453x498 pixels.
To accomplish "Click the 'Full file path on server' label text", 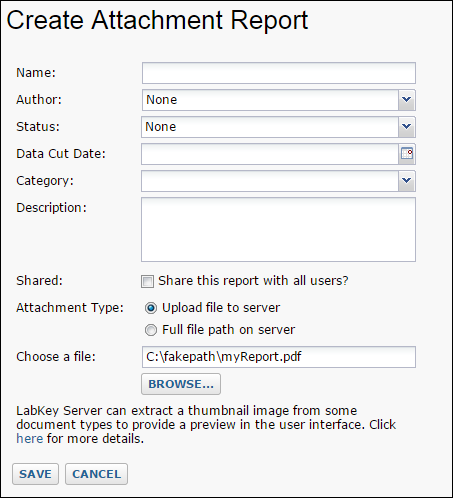I will tap(229, 330).
